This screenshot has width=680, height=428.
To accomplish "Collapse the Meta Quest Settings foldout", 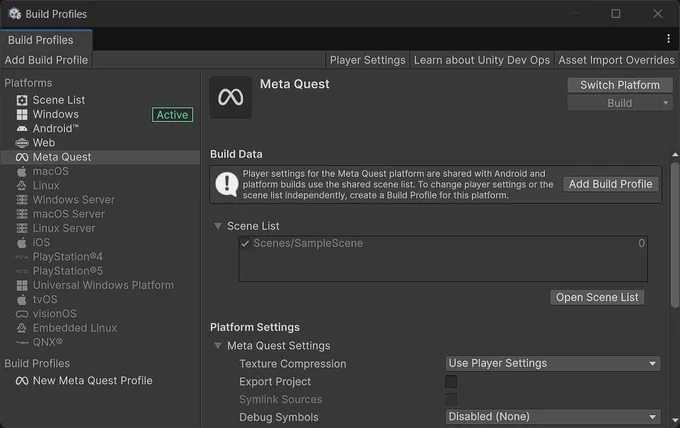I will click(x=218, y=346).
